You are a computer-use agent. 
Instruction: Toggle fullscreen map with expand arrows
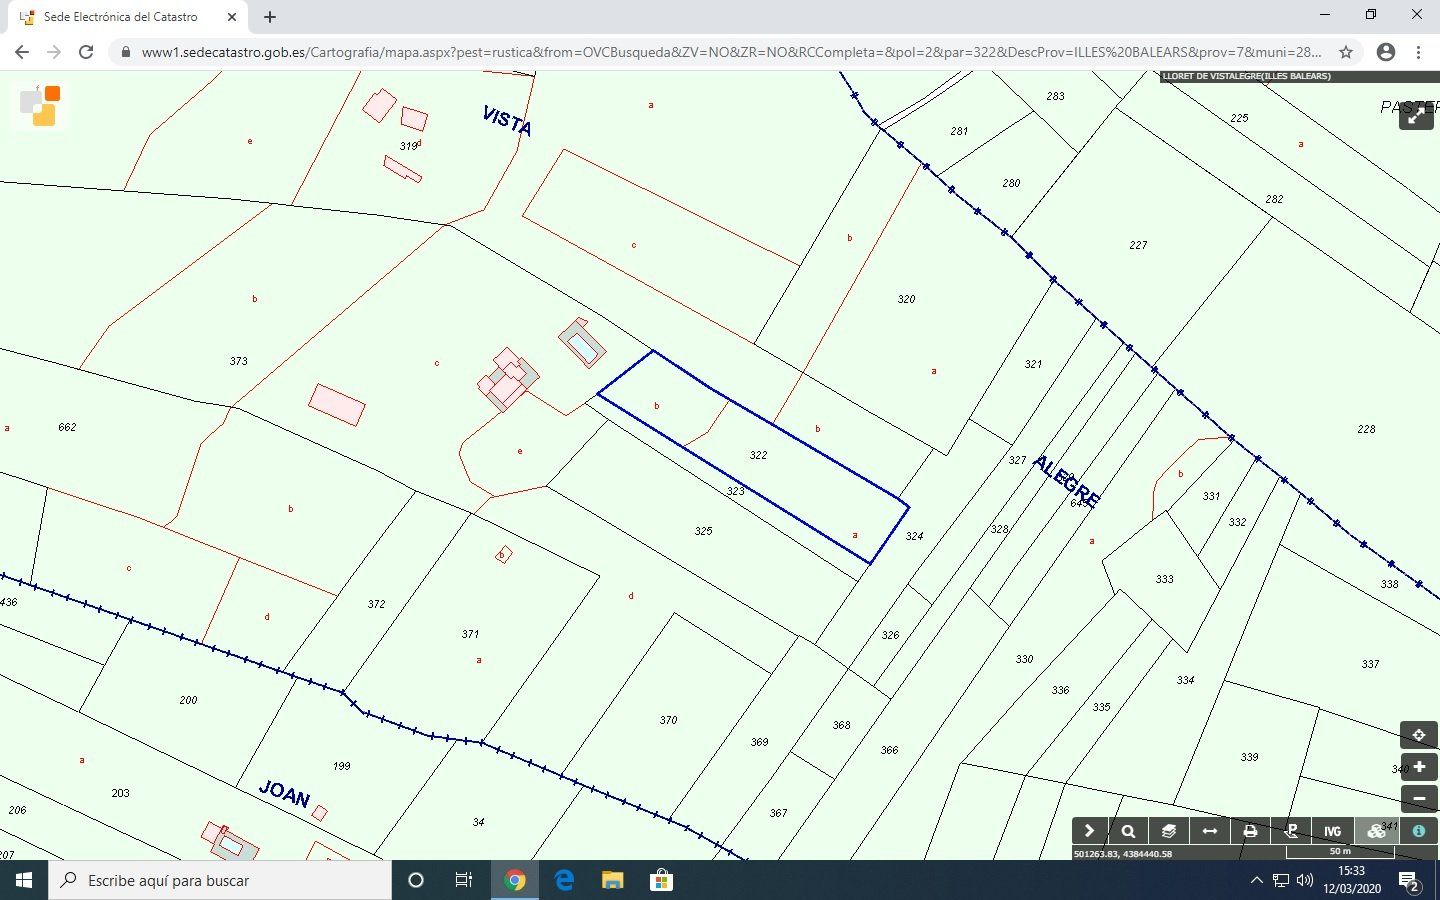(x=1416, y=116)
